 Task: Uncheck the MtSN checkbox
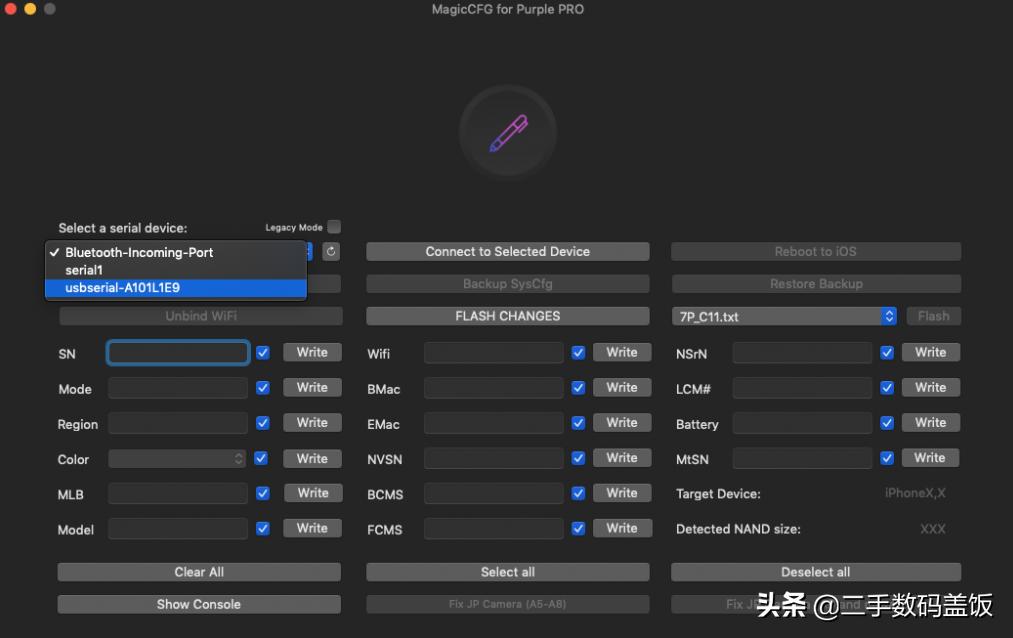886,457
